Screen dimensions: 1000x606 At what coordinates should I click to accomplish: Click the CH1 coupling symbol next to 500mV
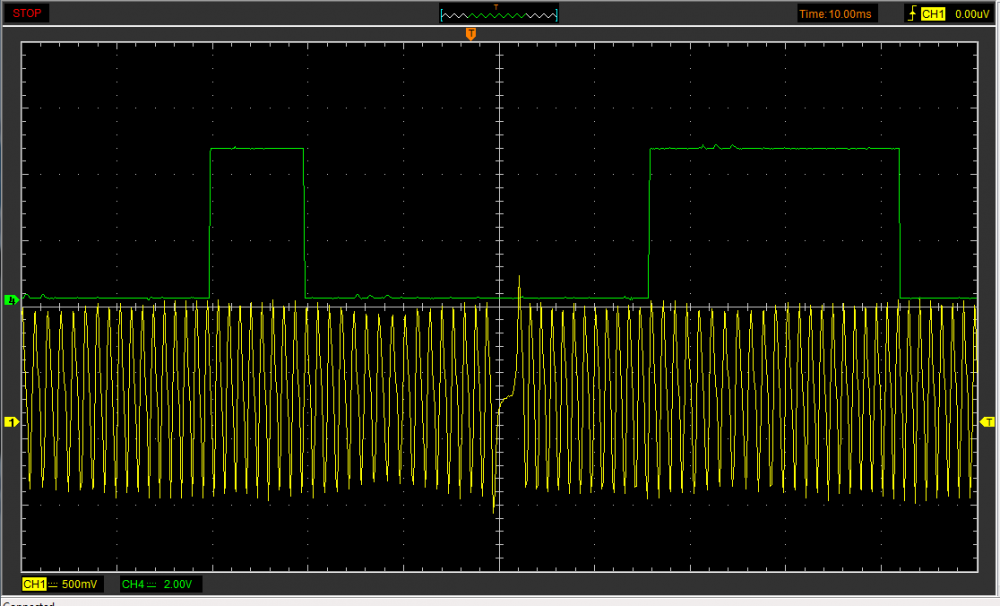tap(53, 583)
